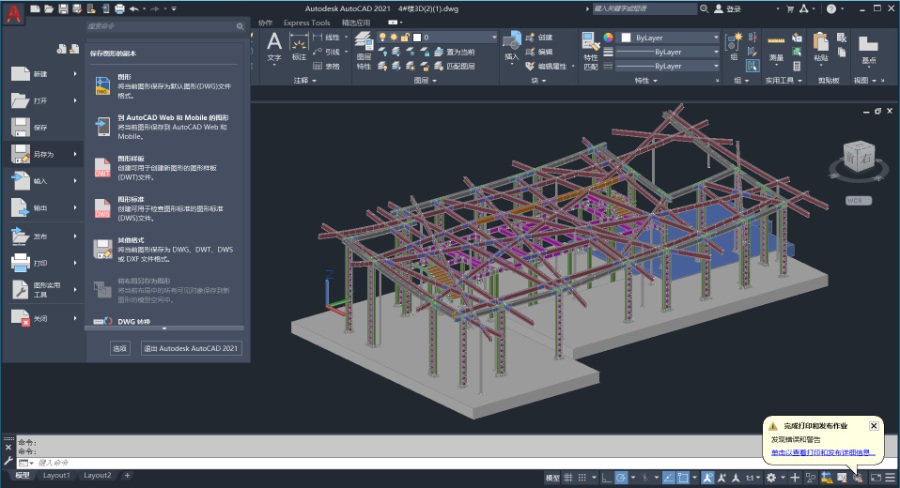Viewport: 900px width, 488px height.
Task: Click the Paste (粘贴) icon
Action: point(821,42)
